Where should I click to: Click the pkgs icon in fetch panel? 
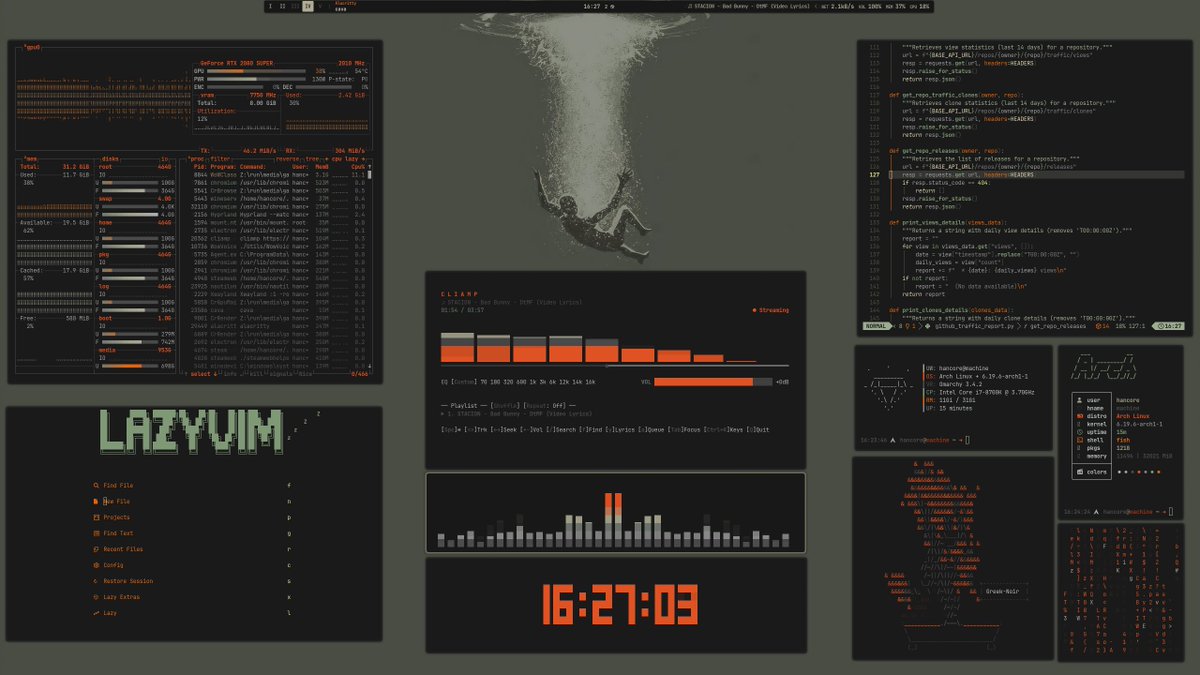click(x=1078, y=447)
